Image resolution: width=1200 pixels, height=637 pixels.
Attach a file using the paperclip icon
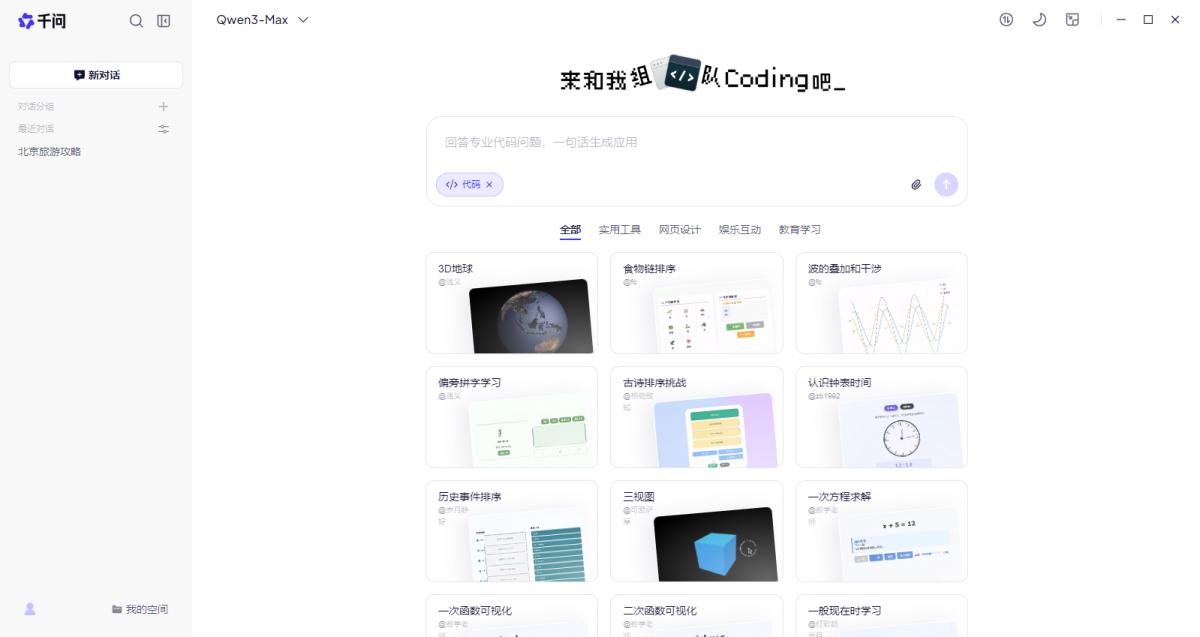916,184
